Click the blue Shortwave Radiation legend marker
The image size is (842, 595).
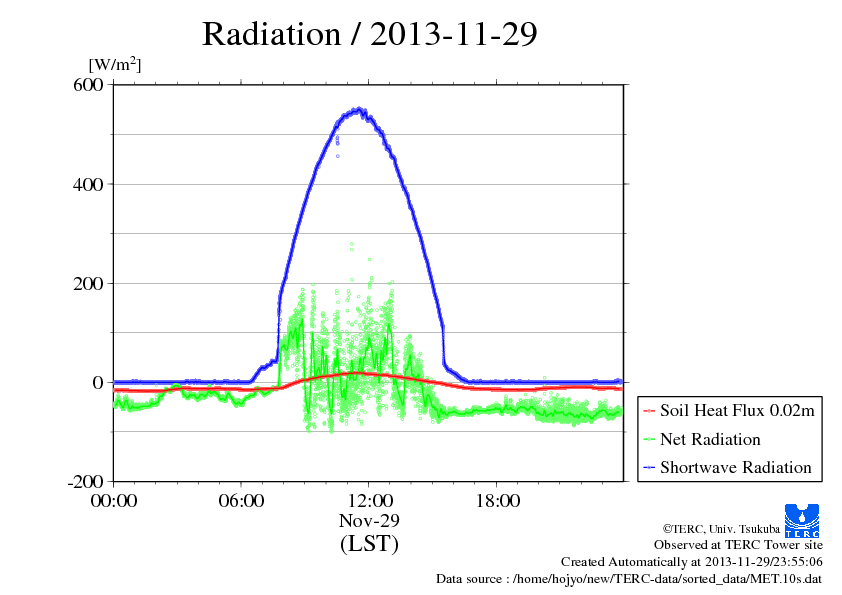pyautogui.click(x=649, y=468)
